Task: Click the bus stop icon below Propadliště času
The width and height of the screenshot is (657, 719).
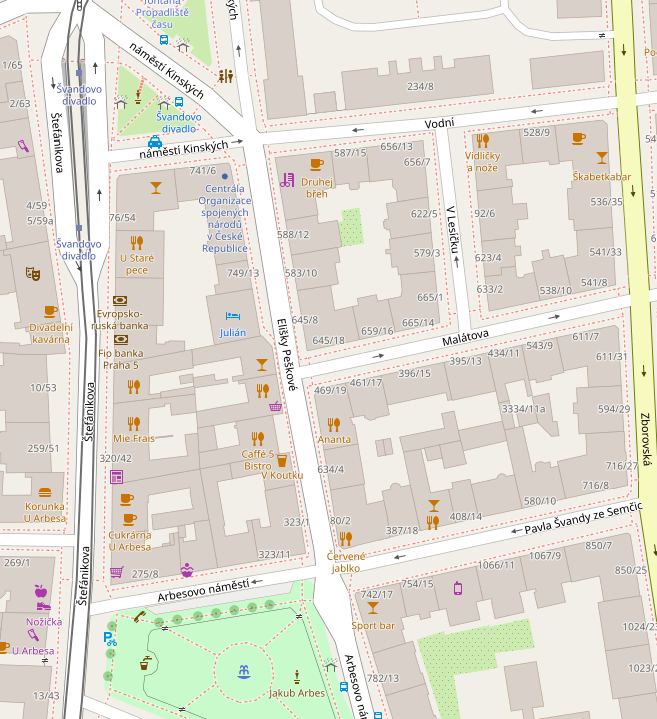Action: 164,40
